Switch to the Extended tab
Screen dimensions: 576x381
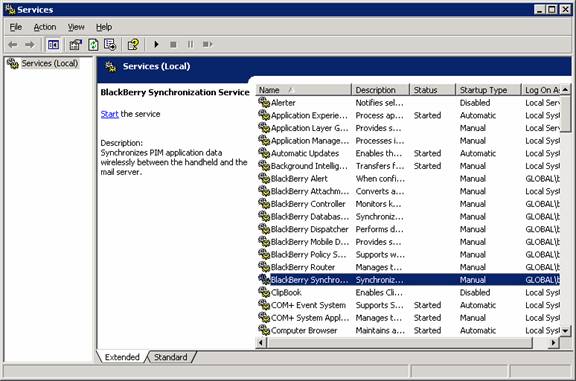coord(122,357)
